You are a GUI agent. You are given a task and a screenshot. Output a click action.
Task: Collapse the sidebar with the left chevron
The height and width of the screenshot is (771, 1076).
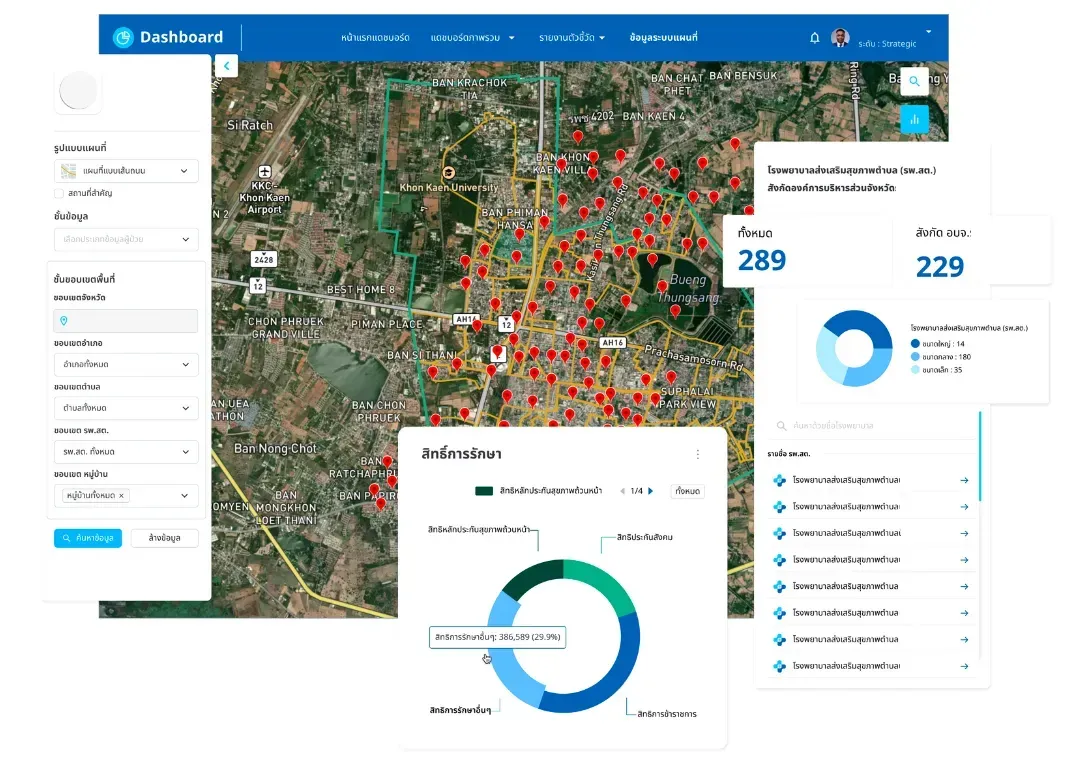pos(226,66)
